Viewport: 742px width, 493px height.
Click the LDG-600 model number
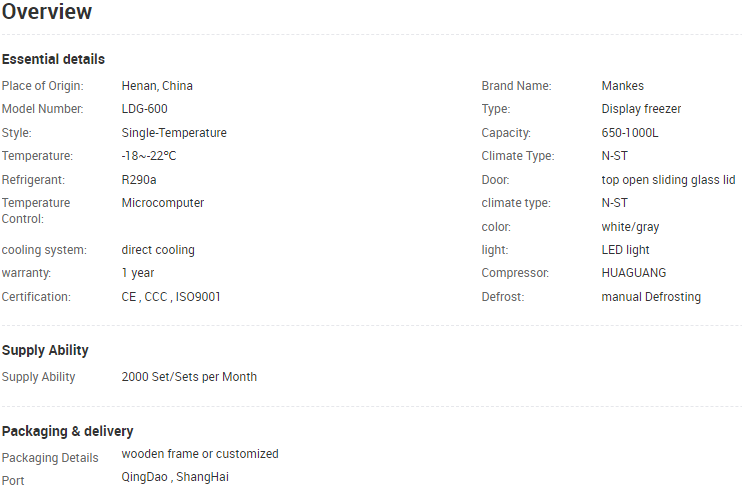tap(145, 109)
